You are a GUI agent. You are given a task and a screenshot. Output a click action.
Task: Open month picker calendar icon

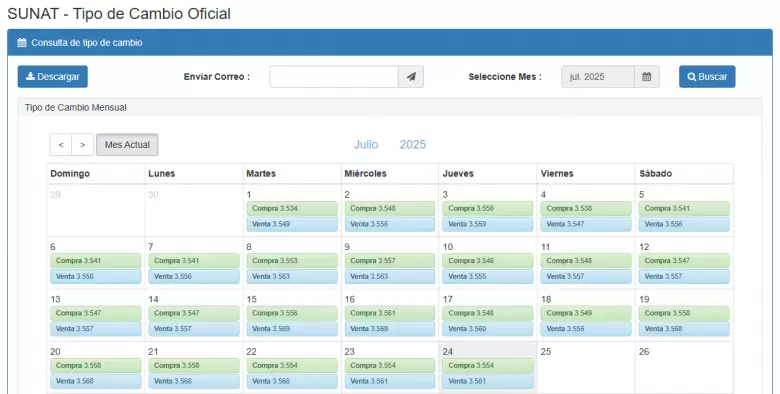click(x=647, y=77)
